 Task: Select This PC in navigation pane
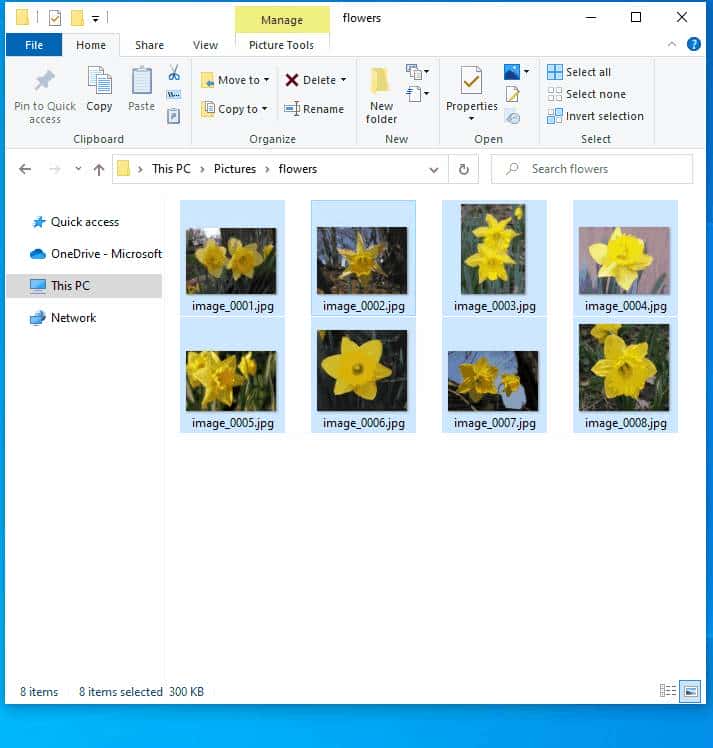[84, 286]
